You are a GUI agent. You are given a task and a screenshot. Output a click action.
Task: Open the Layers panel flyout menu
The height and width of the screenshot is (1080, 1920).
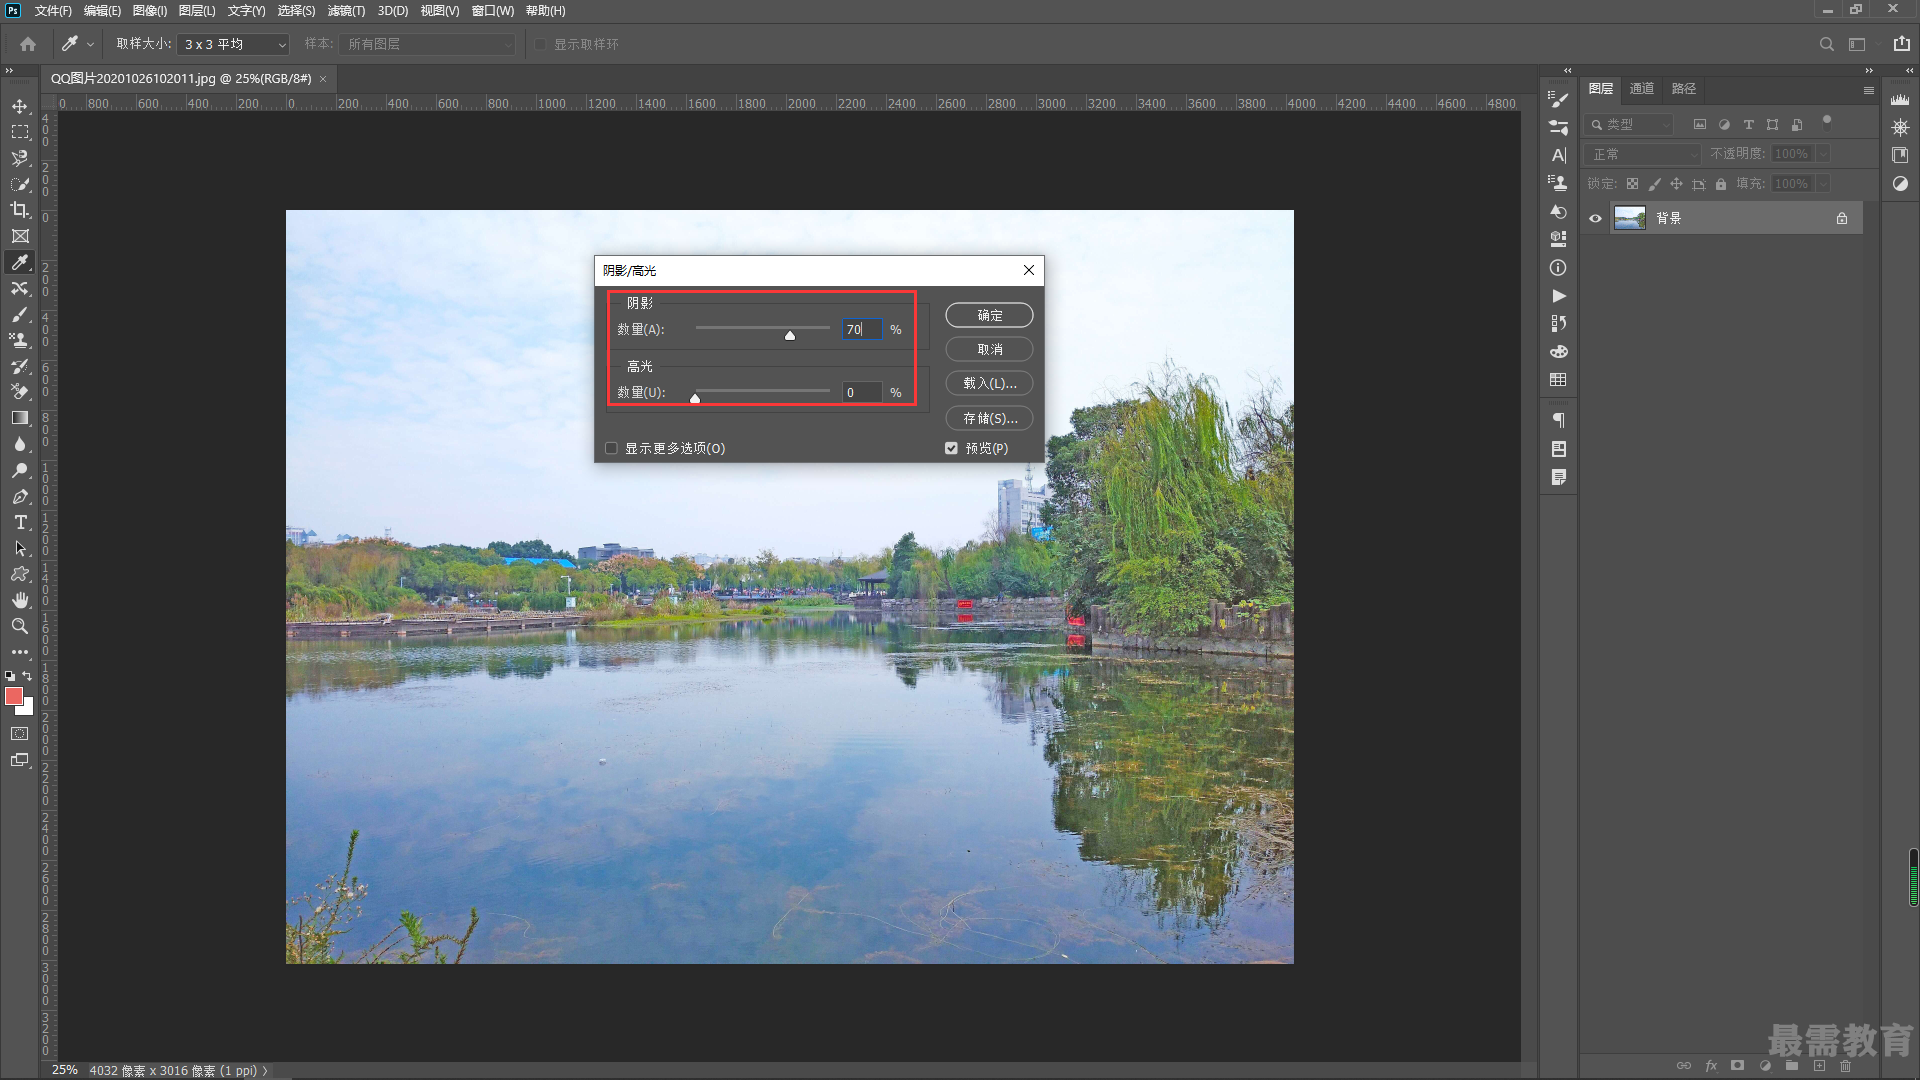point(1868,90)
